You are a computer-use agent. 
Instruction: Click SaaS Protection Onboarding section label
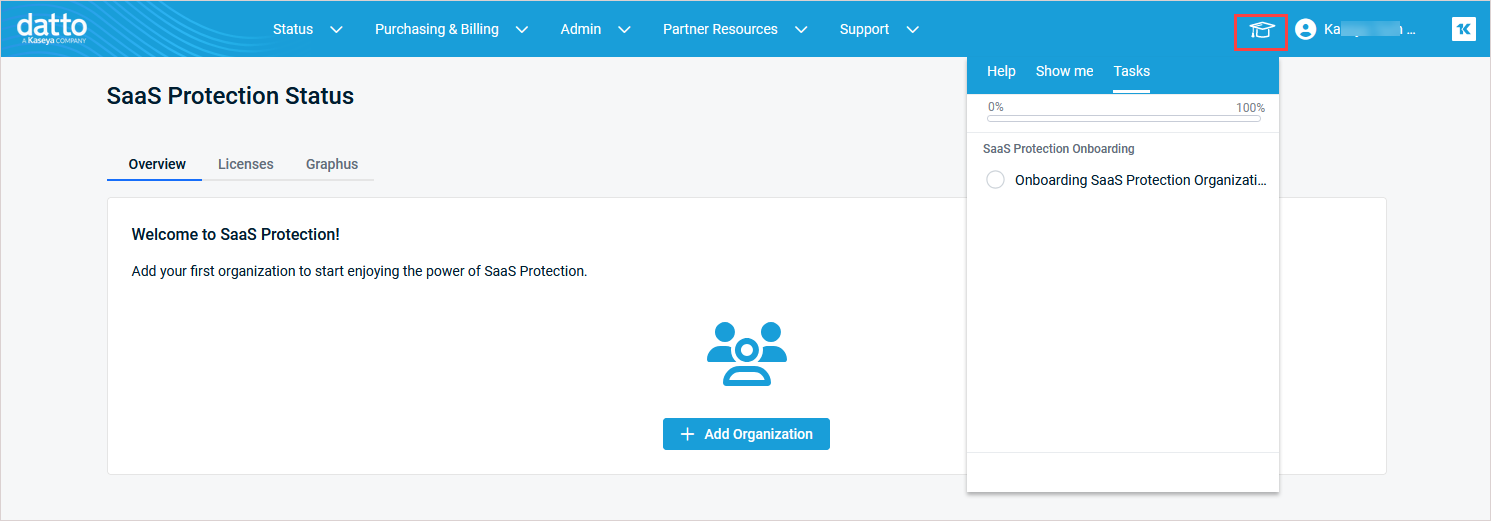coord(1058,148)
